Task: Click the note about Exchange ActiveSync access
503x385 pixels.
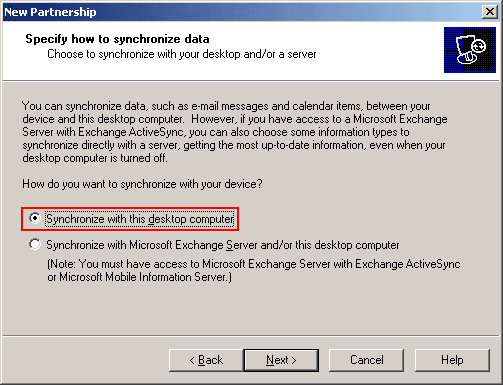Action: click(253, 270)
